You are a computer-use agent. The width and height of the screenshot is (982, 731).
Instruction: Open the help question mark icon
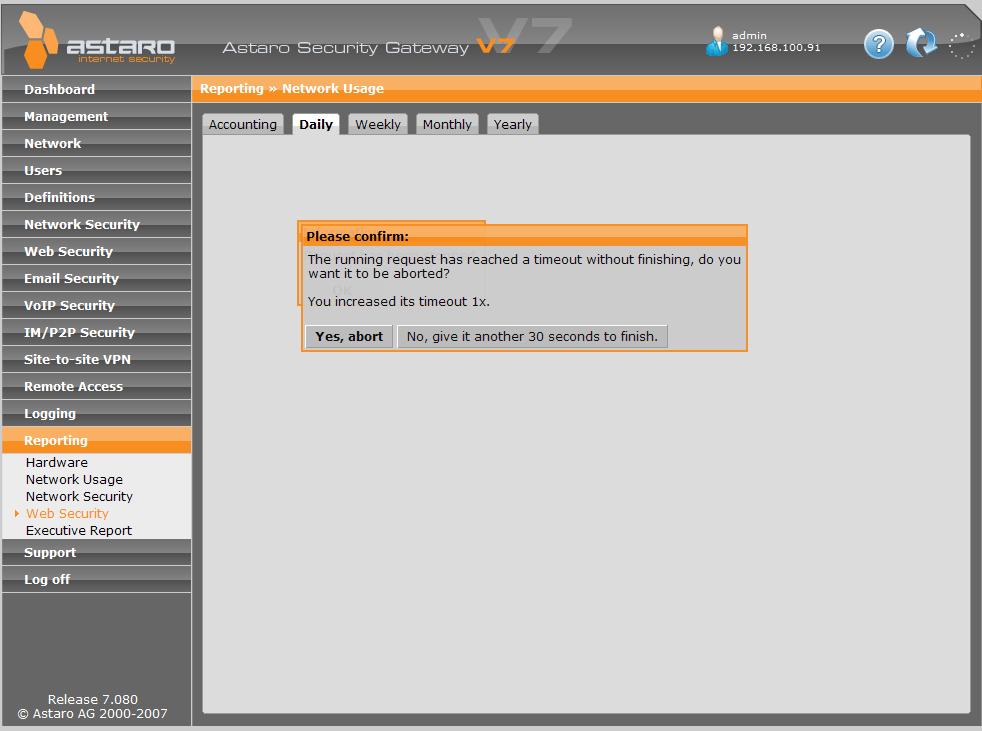click(x=879, y=44)
